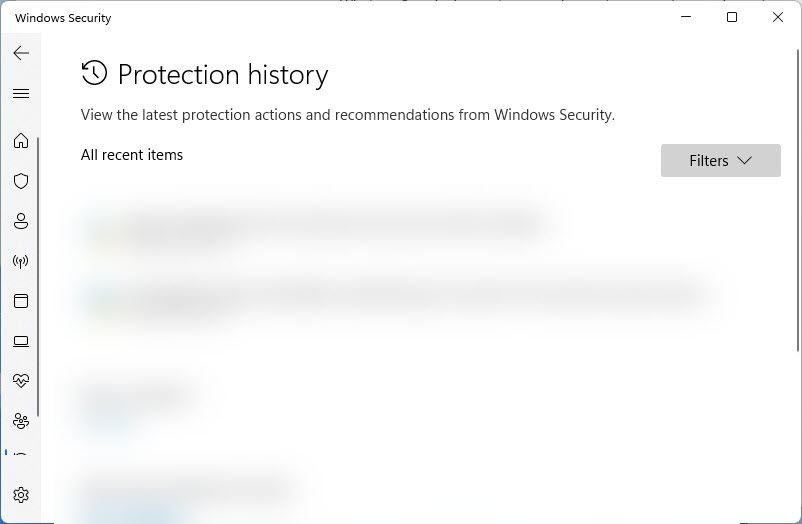
Task: Open Family options people icon
Action: (x=21, y=421)
